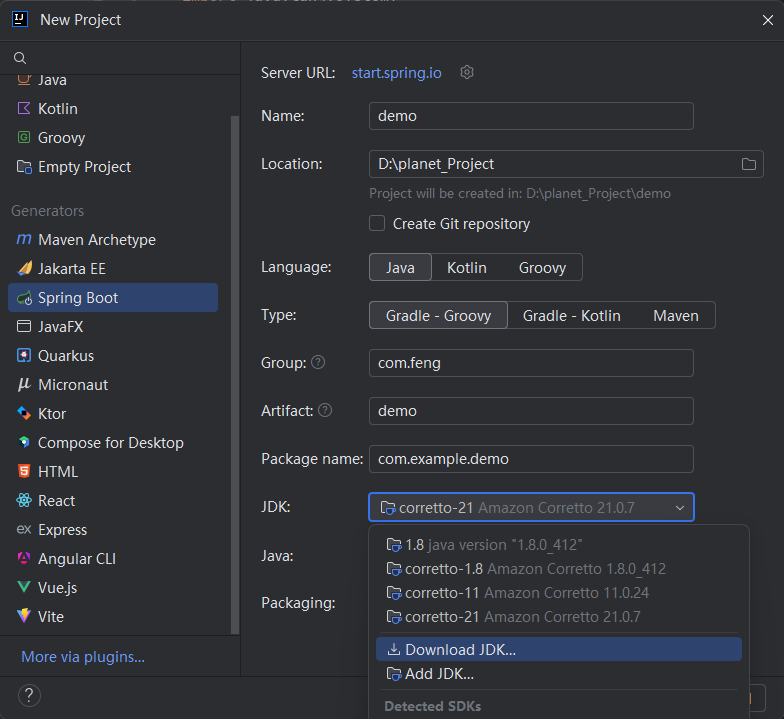The height and width of the screenshot is (719, 784).
Task: Choose Gradle - Kotlin build type
Action: pyautogui.click(x=572, y=316)
